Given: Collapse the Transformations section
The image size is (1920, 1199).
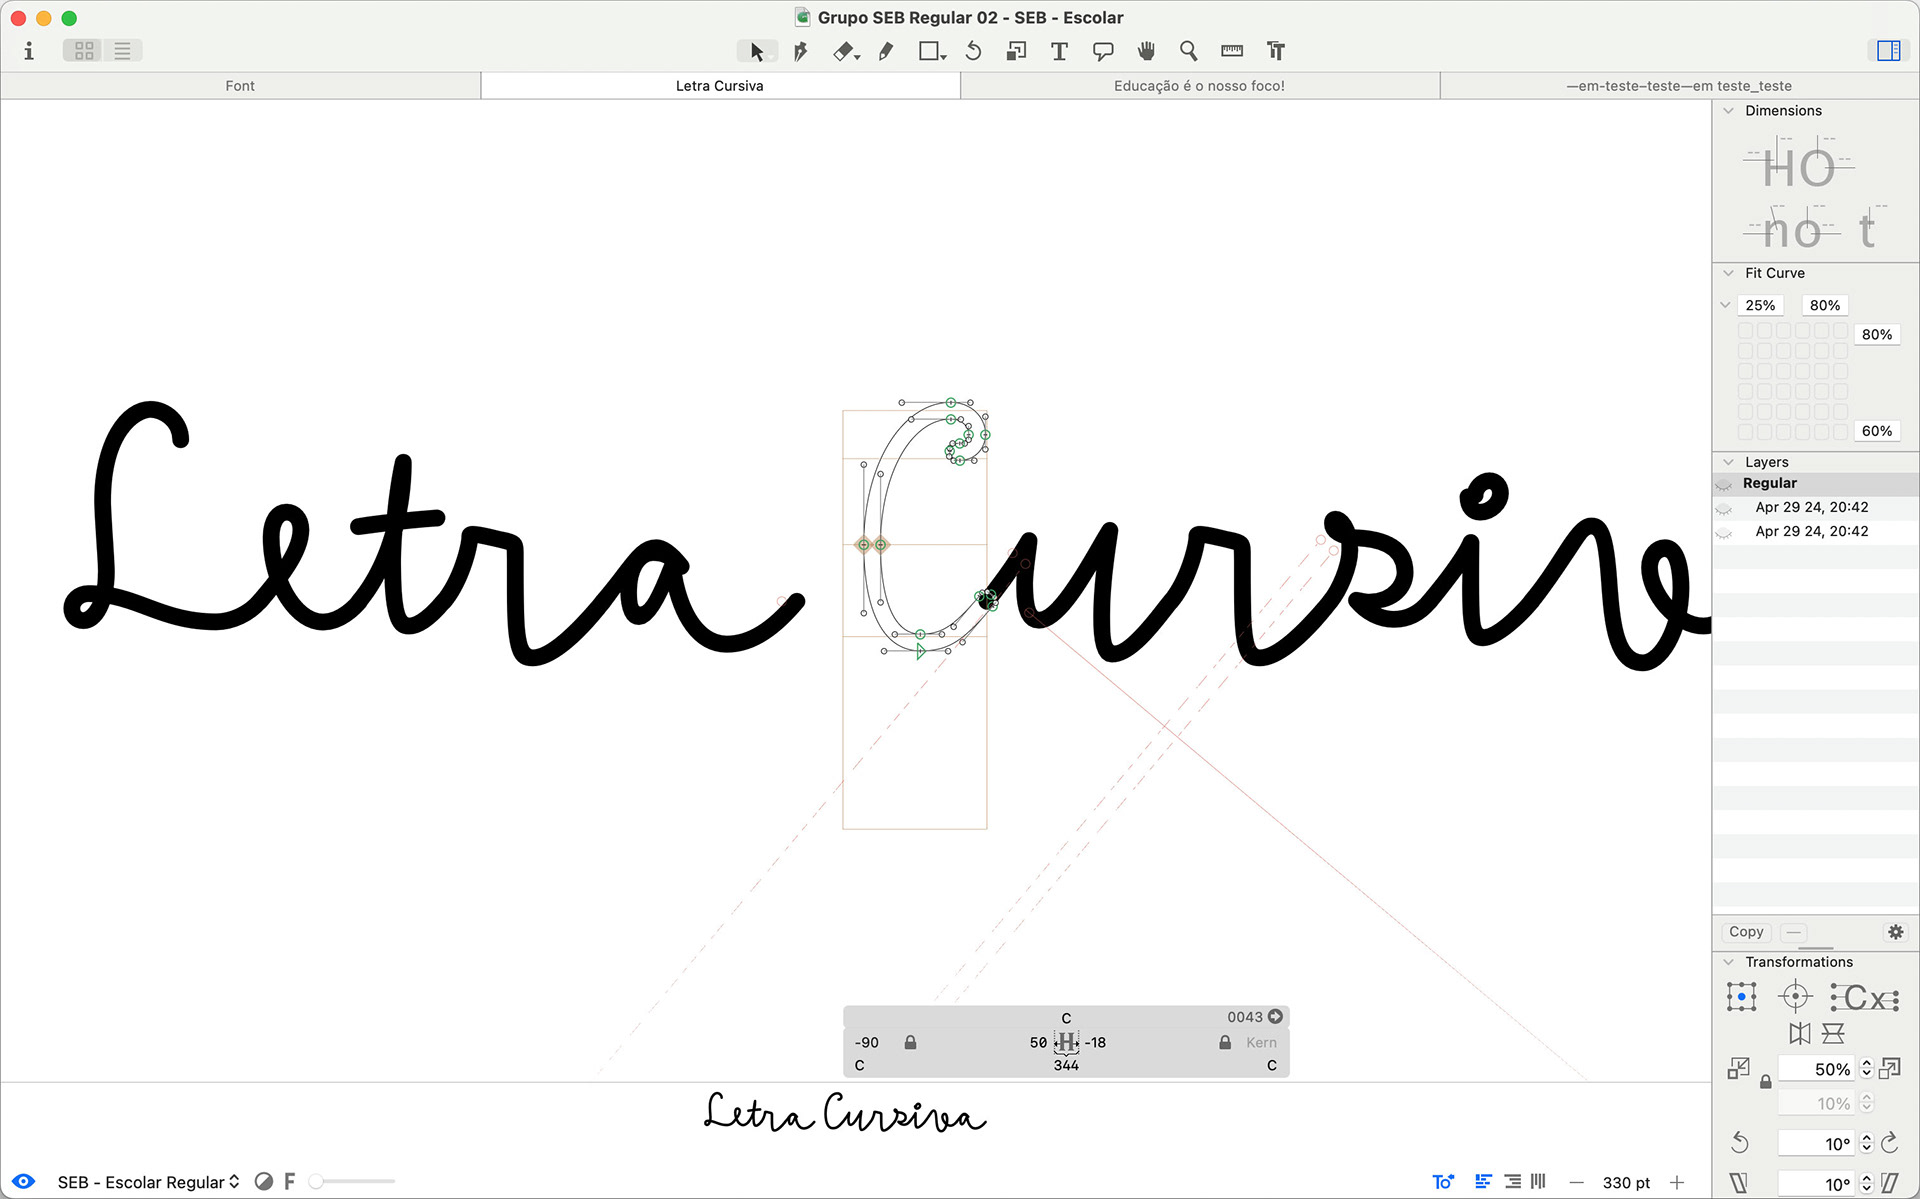Looking at the screenshot, I should click(1728, 962).
